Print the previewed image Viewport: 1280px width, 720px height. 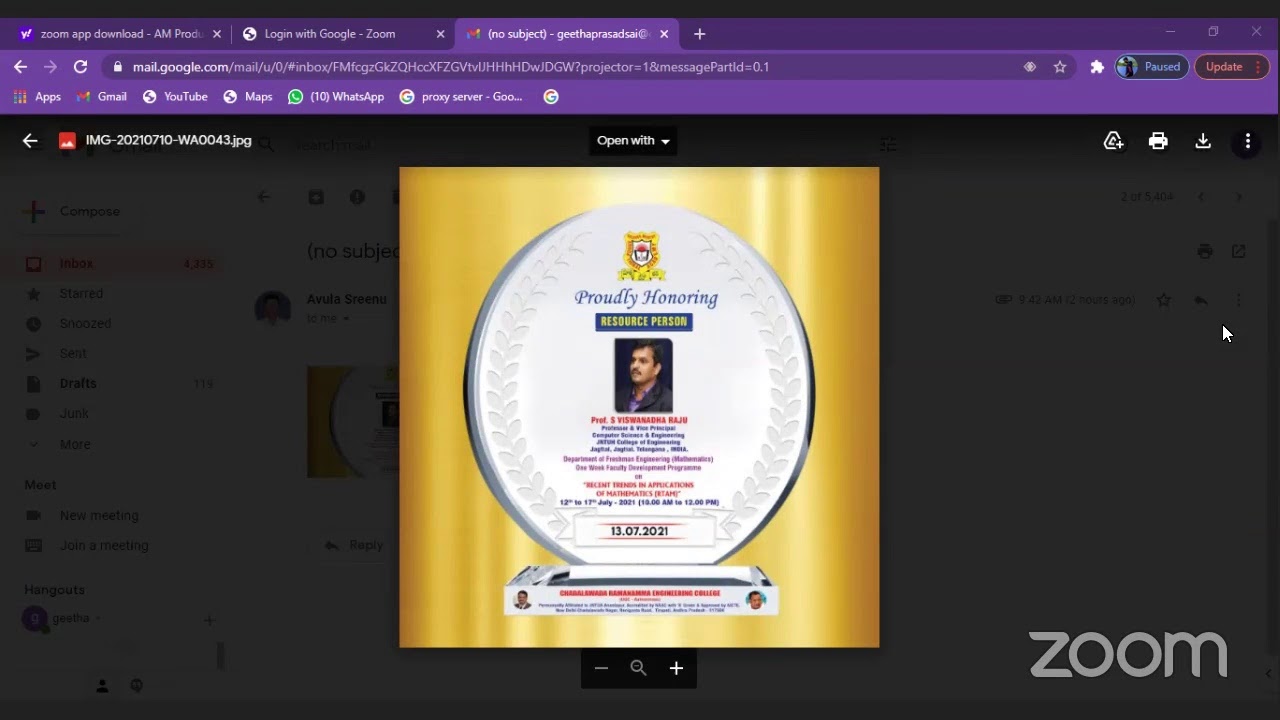1158,141
